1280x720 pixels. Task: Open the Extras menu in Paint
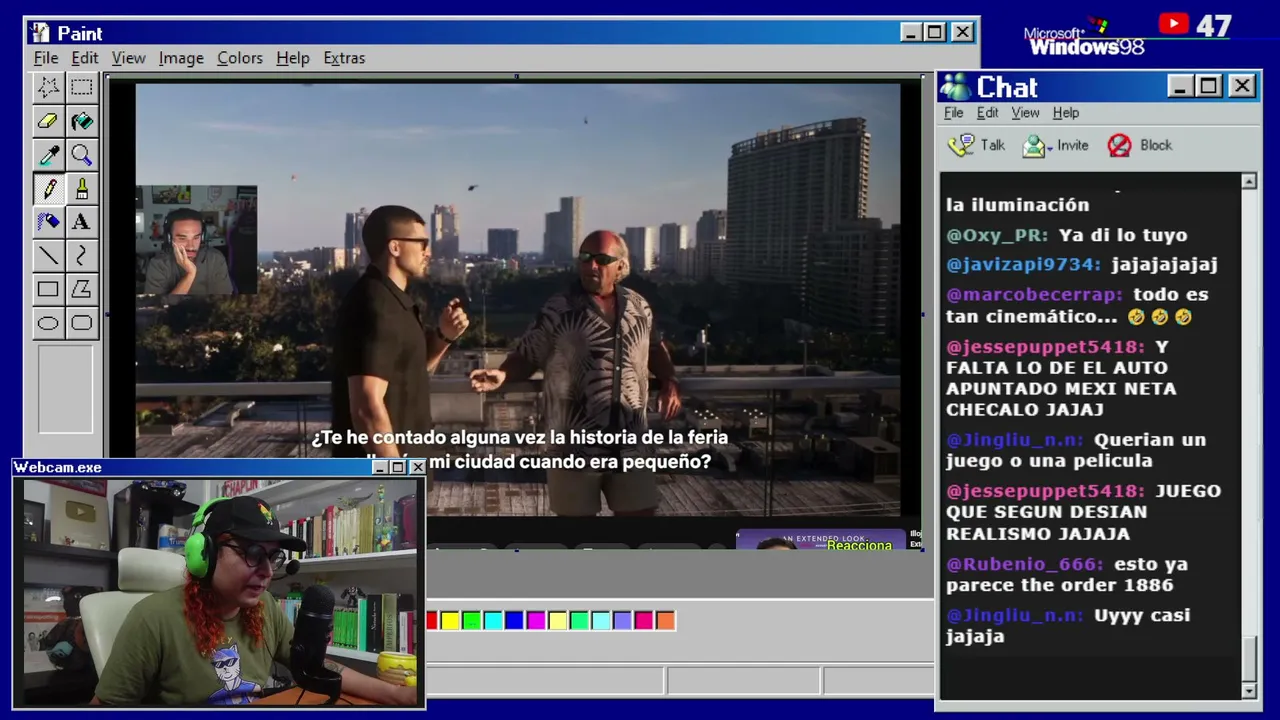point(344,58)
